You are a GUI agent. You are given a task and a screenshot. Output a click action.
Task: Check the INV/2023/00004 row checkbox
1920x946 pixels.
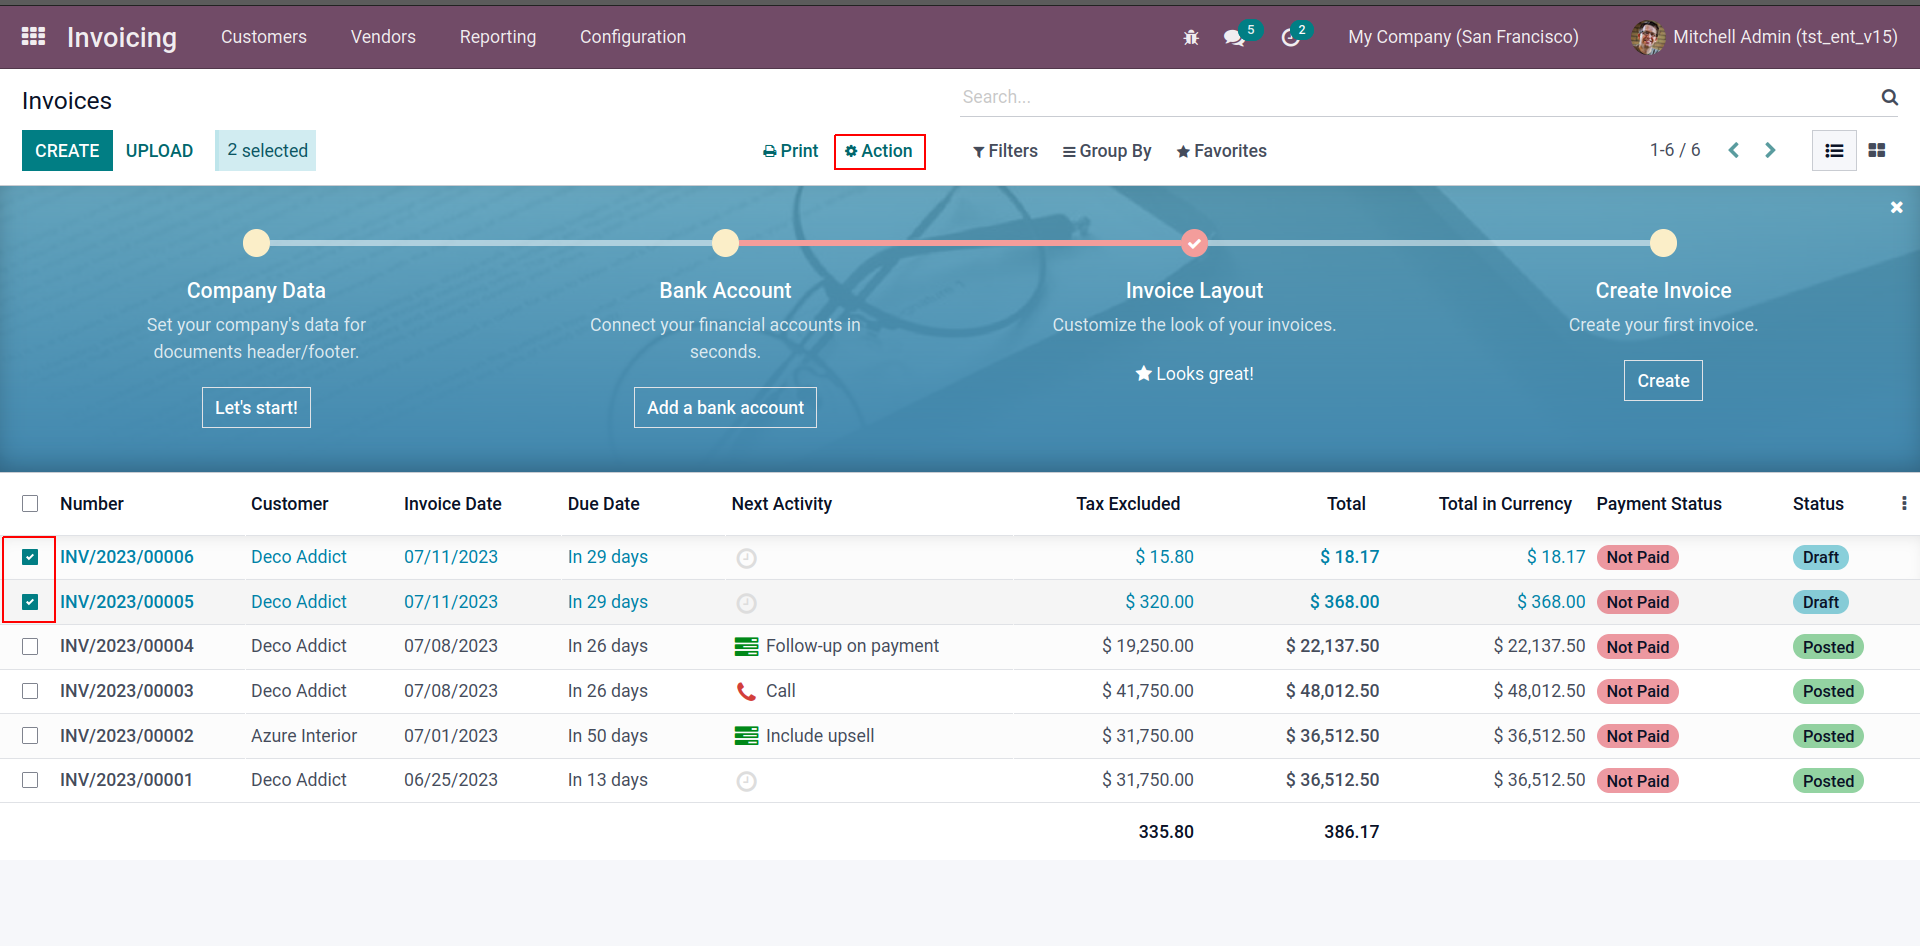[x=30, y=647]
